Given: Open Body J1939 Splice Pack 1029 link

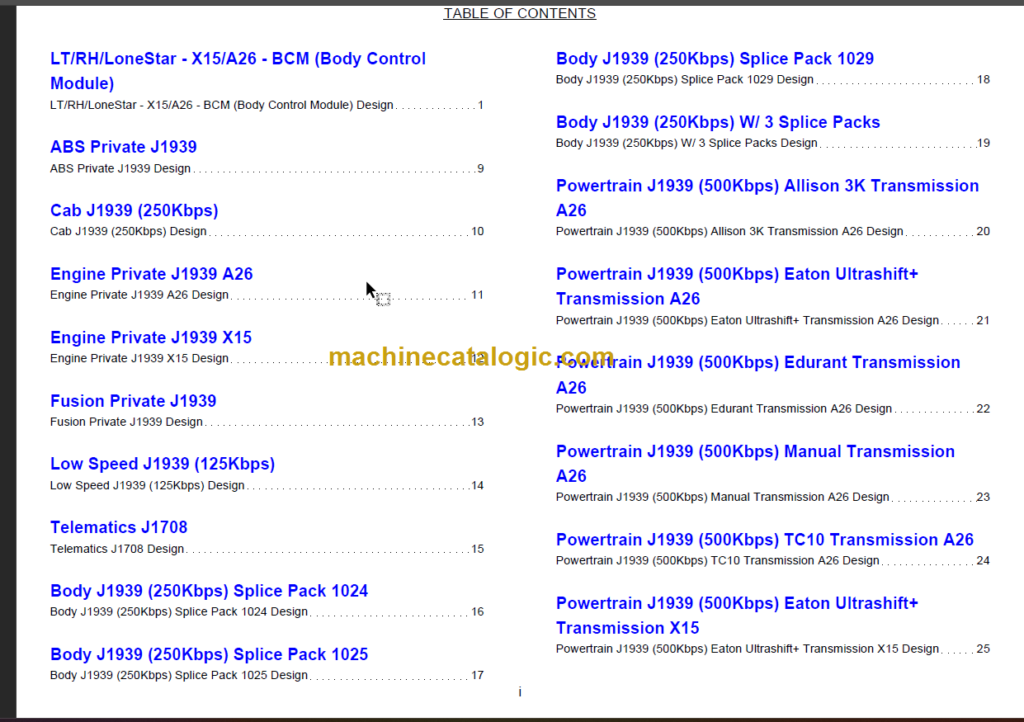Looking at the screenshot, I should (x=714, y=58).
